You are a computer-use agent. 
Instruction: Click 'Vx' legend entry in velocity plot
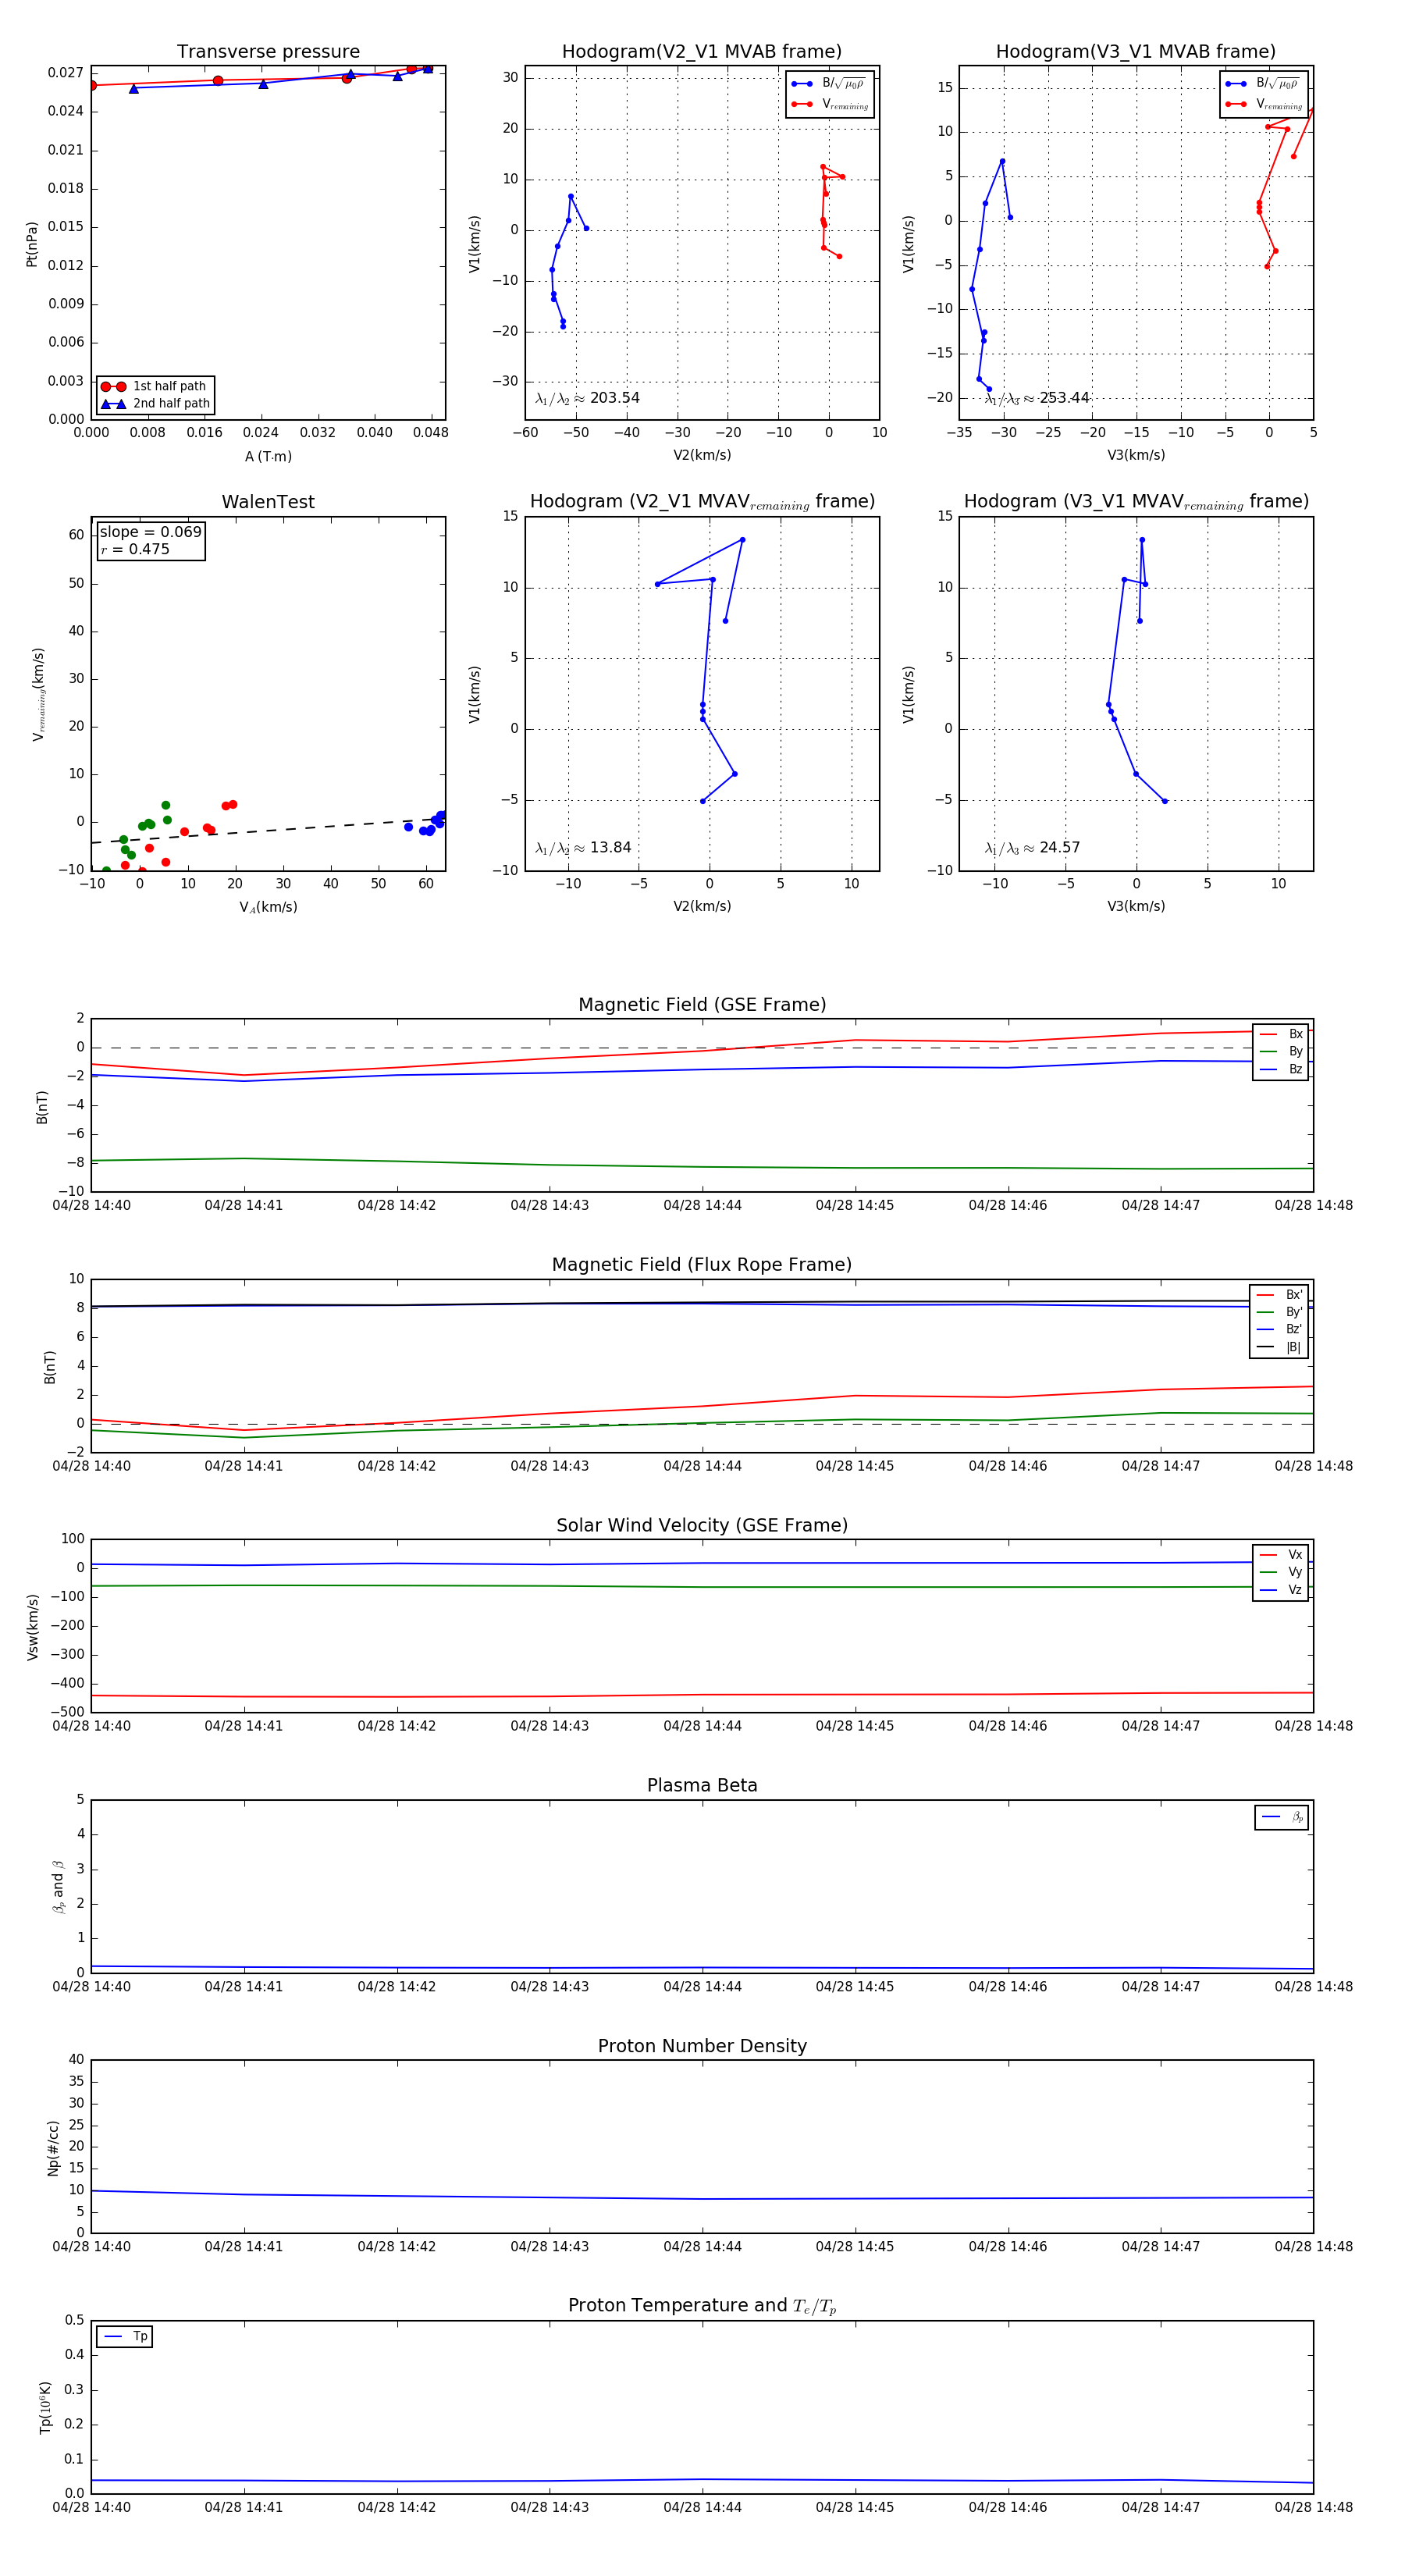pos(1281,1555)
